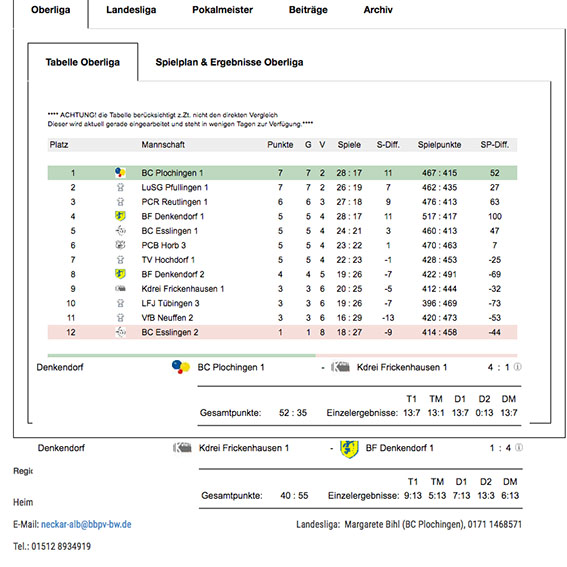Open the neckar-alb@bbpv-bw.de email link
This screenshot has width=567, height=567.
(x=86, y=524)
